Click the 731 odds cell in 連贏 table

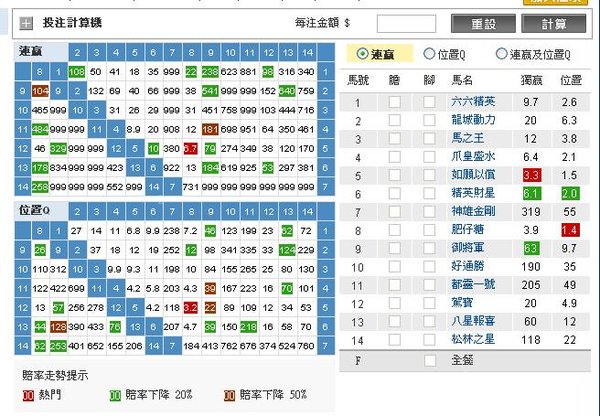pyautogui.click(x=191, y=187)
